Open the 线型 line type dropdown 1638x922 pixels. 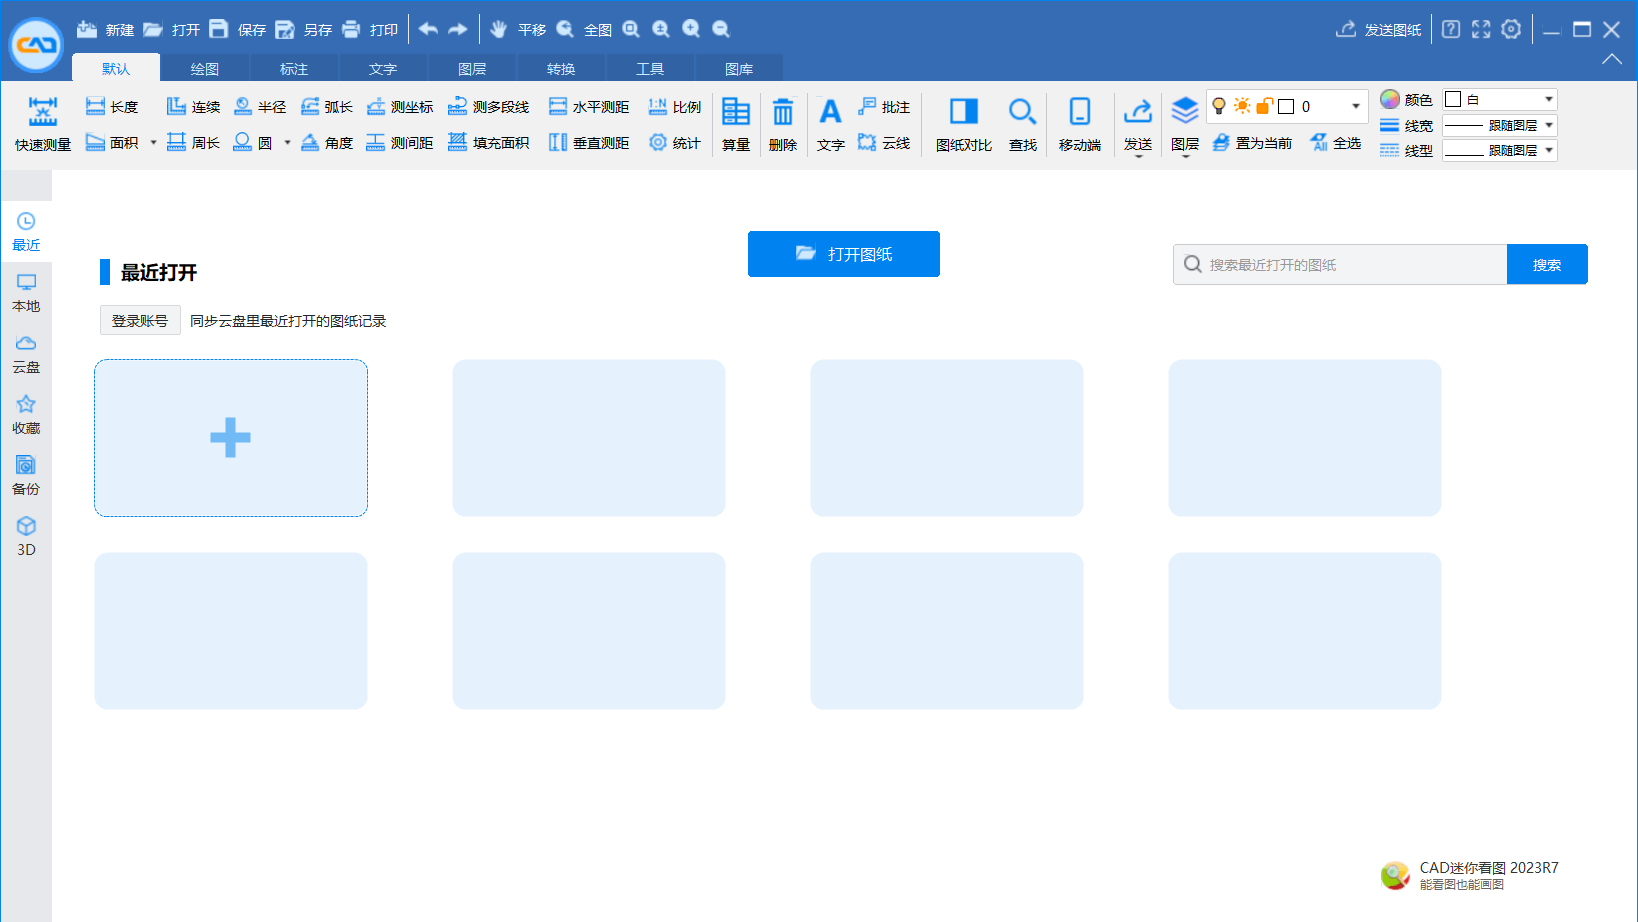[x=1548, y=150]
